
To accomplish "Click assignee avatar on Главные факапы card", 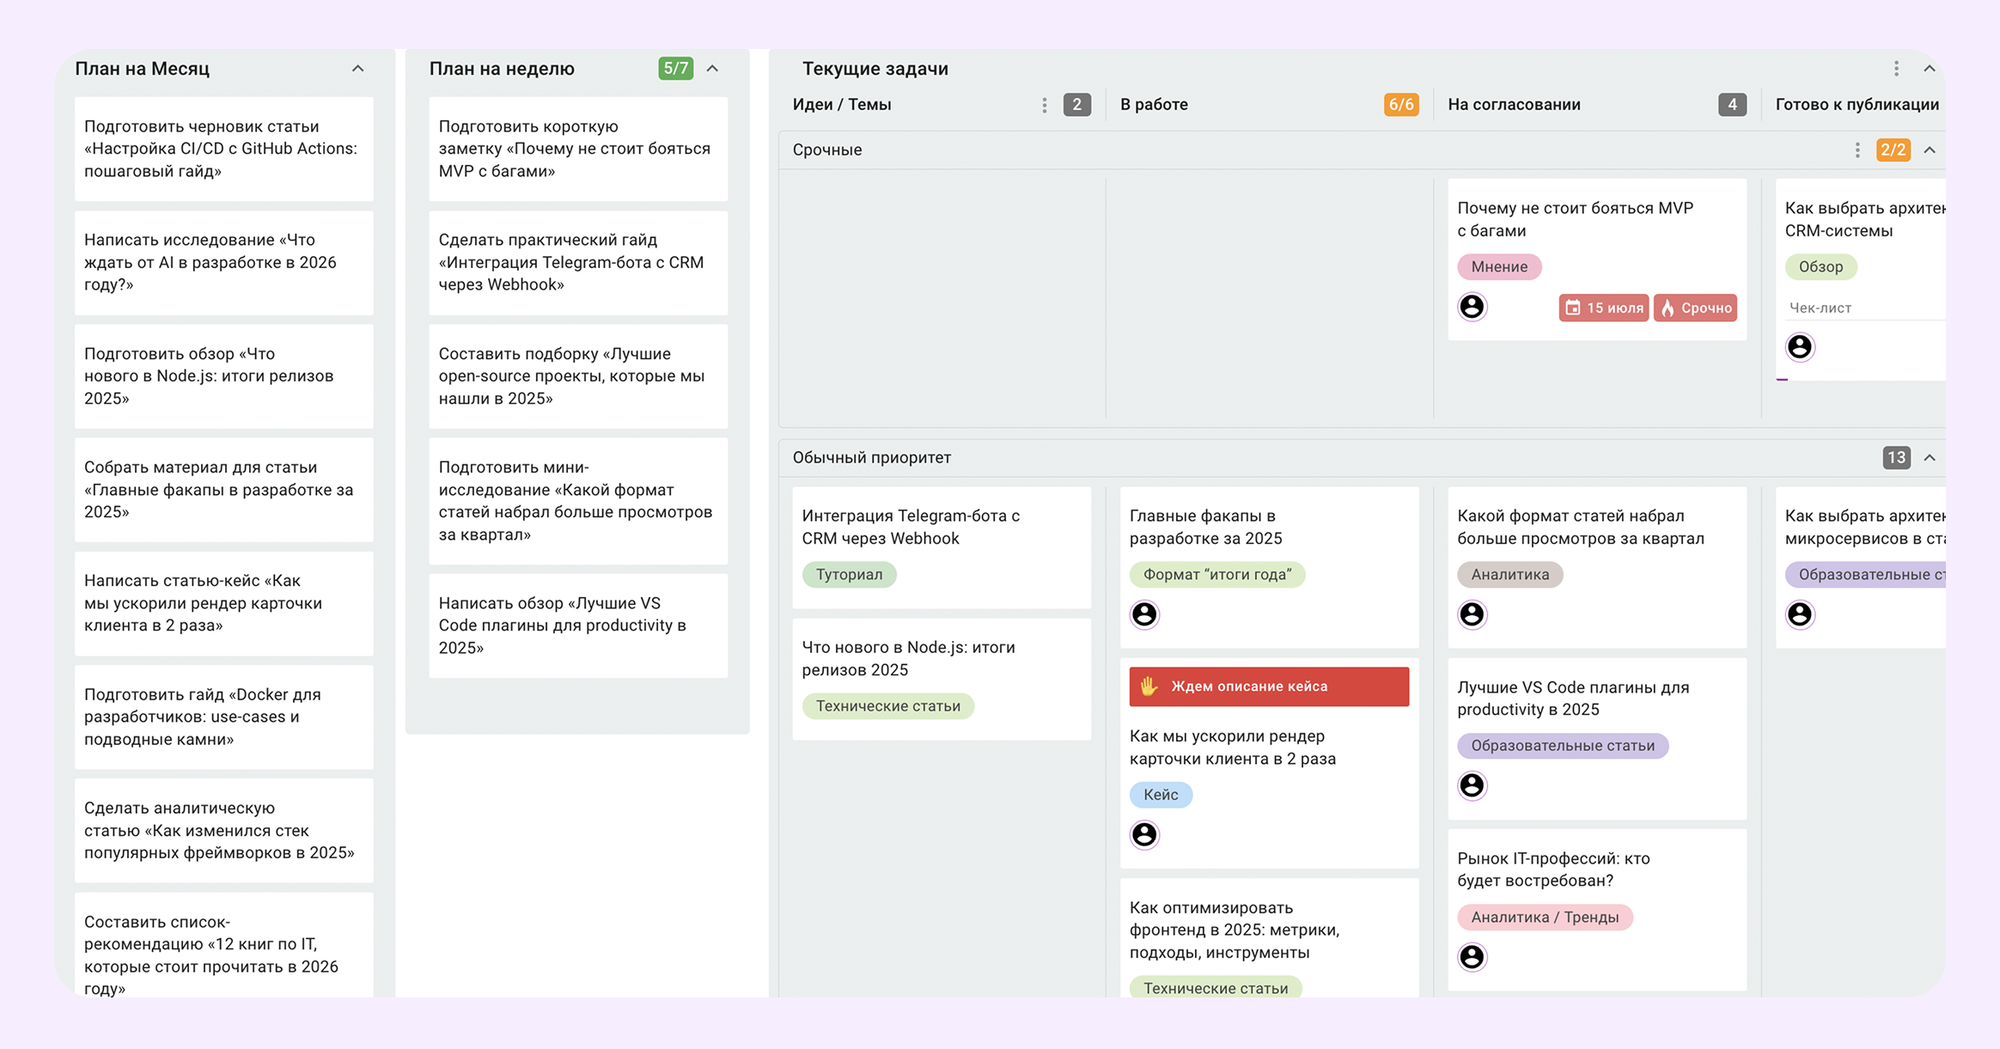I will coord(1144,614).
